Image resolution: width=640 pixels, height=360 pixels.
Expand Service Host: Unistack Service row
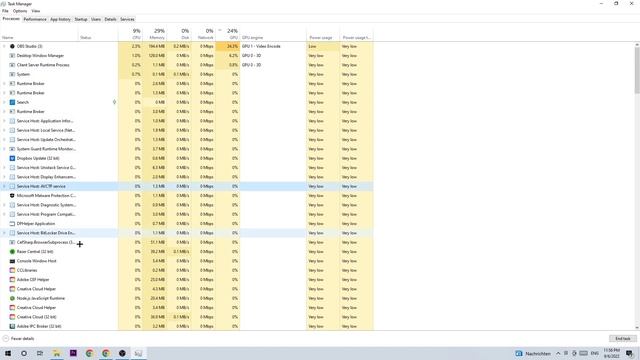point(4,167)
